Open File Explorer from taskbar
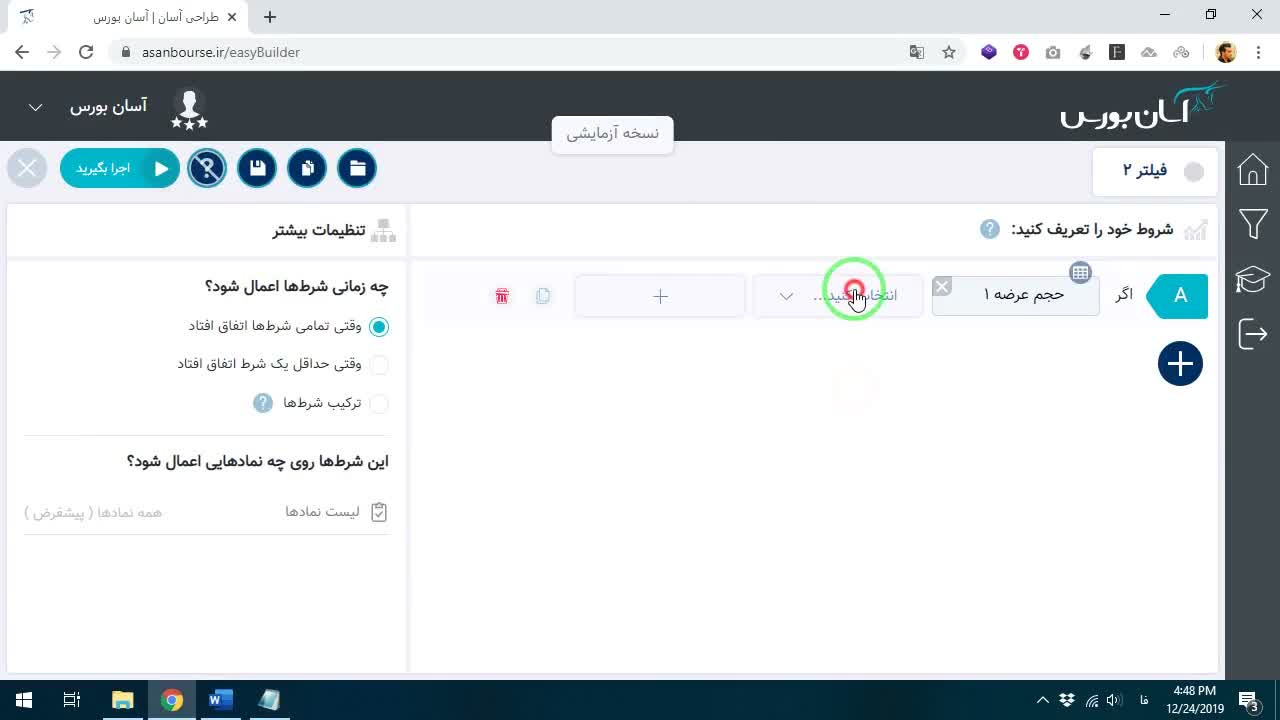Viewport: 1280px width, 720px height. pyautogui.click(x=122, y=700)
